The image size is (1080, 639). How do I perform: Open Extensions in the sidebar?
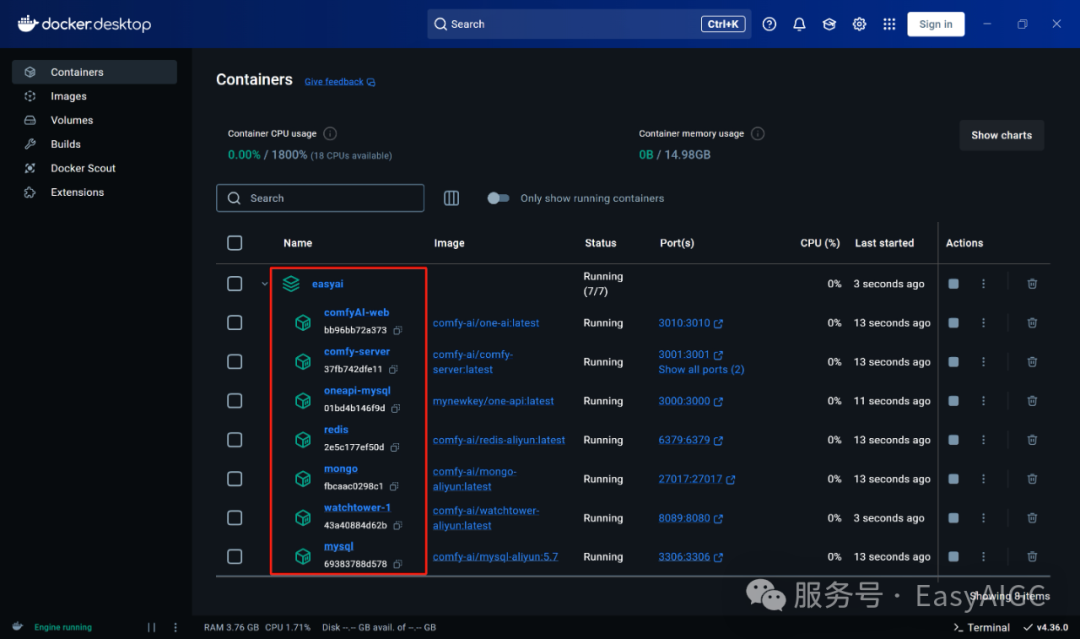click(94, 192)
